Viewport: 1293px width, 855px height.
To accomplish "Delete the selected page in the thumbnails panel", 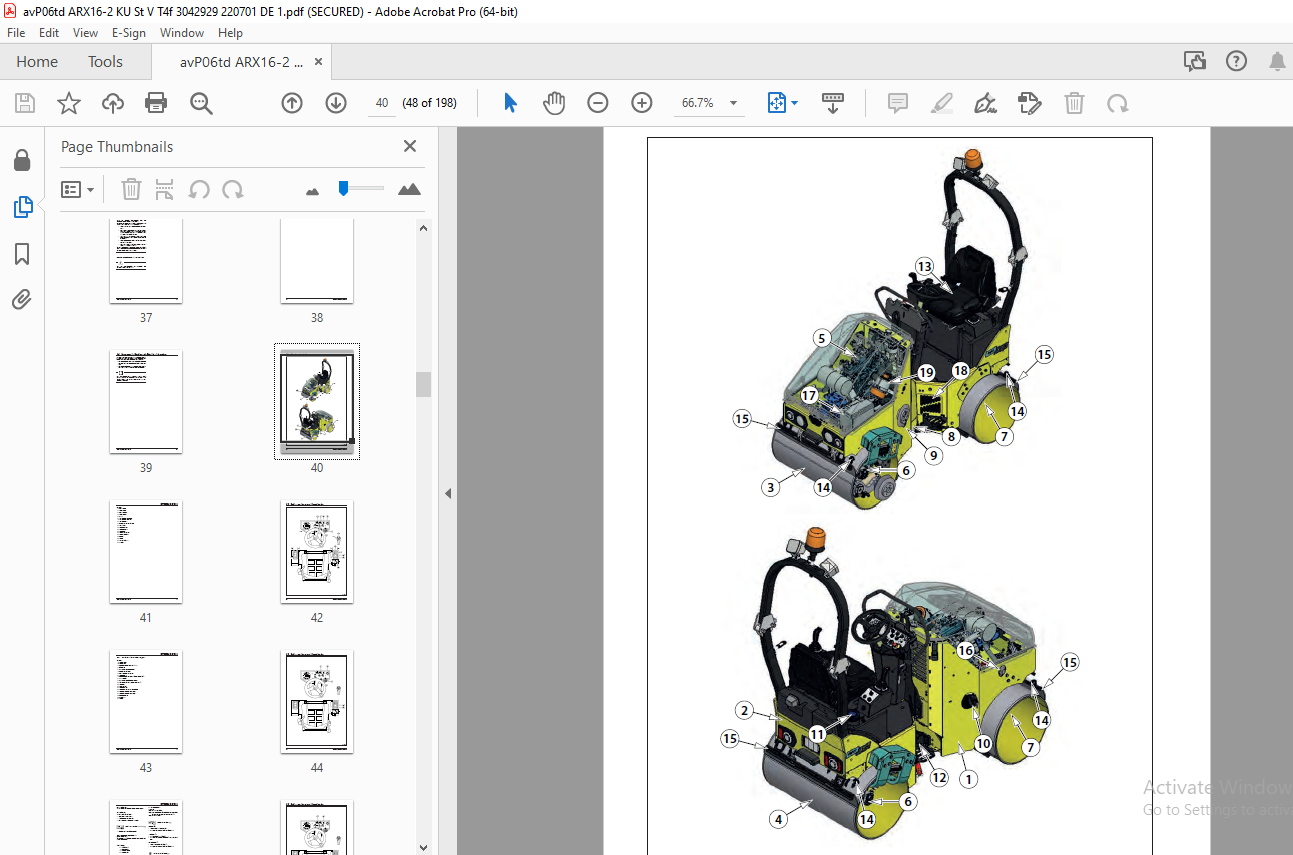I will pyautogui.click(x=131, y=189).
